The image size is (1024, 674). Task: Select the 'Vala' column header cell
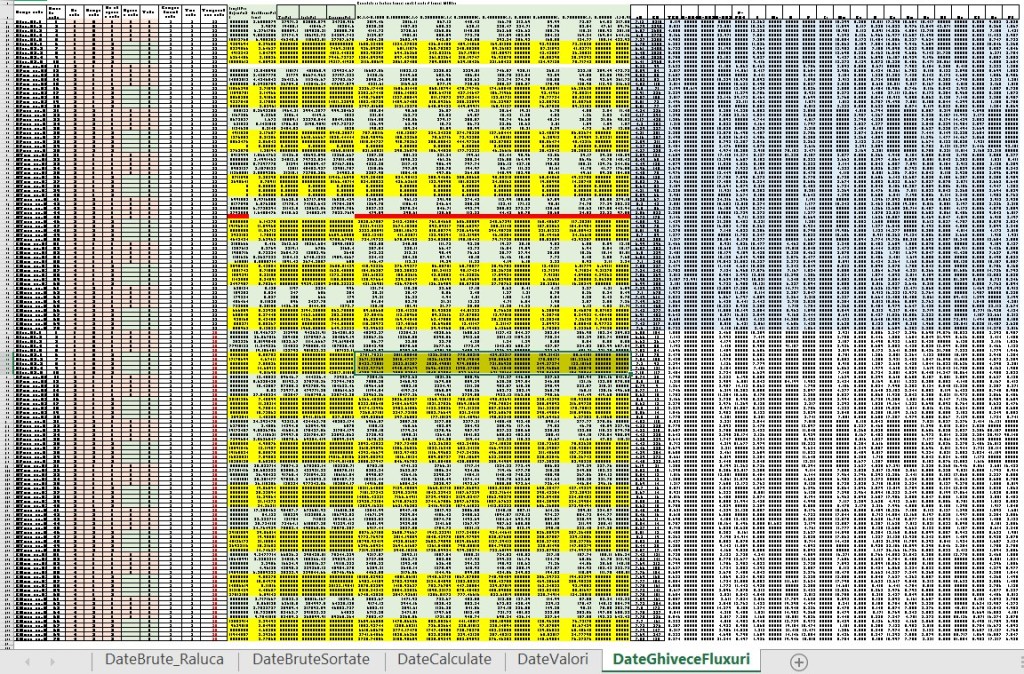click(149, 11)
